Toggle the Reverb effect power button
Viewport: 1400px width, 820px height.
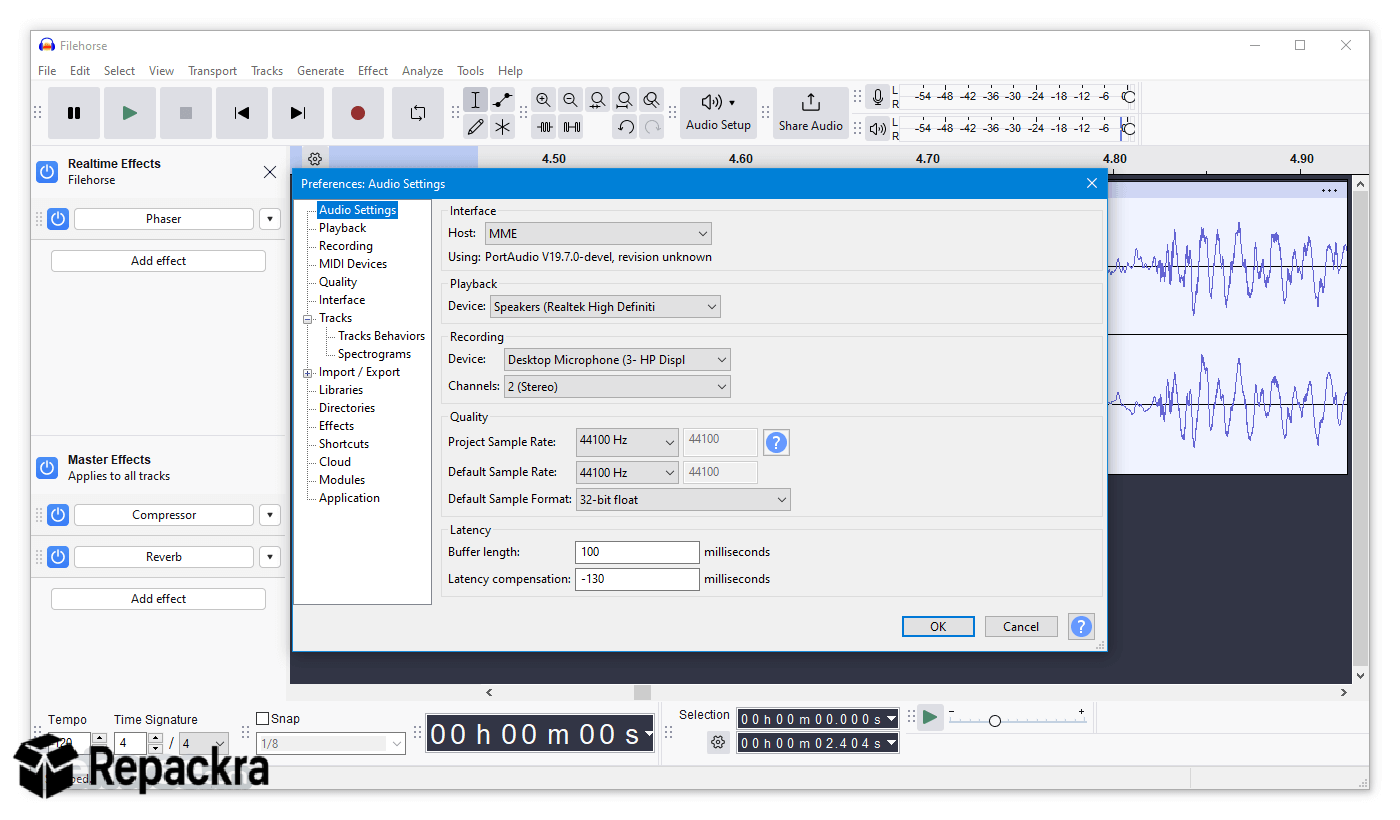[x=58, y=557]
